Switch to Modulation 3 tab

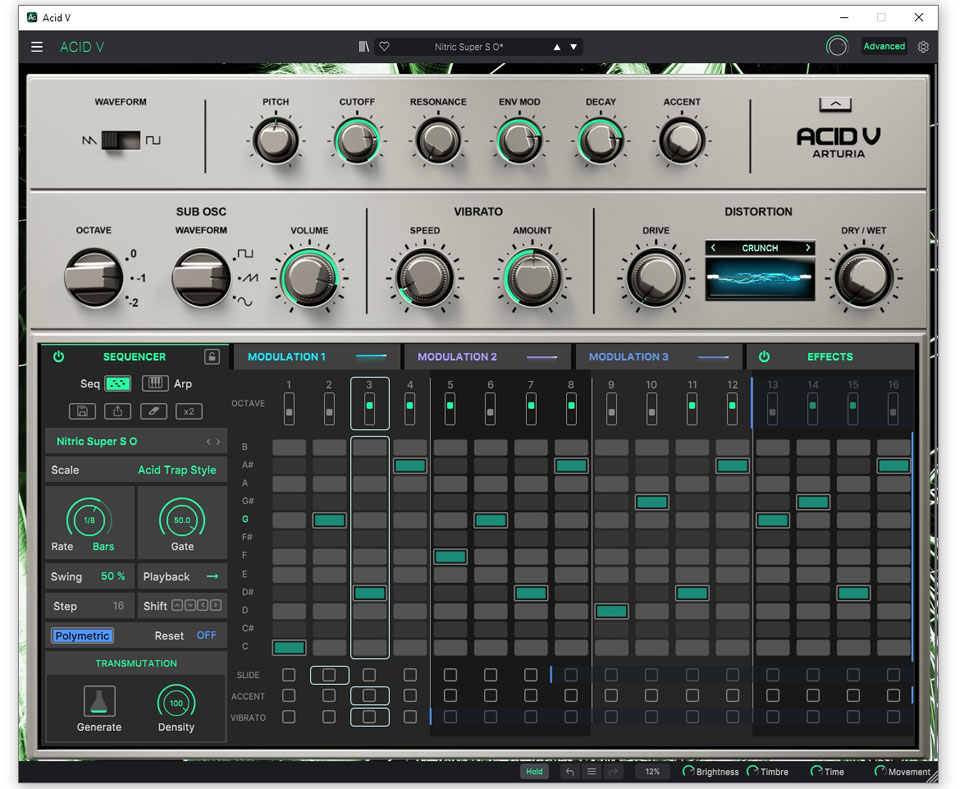coord(658,356)
